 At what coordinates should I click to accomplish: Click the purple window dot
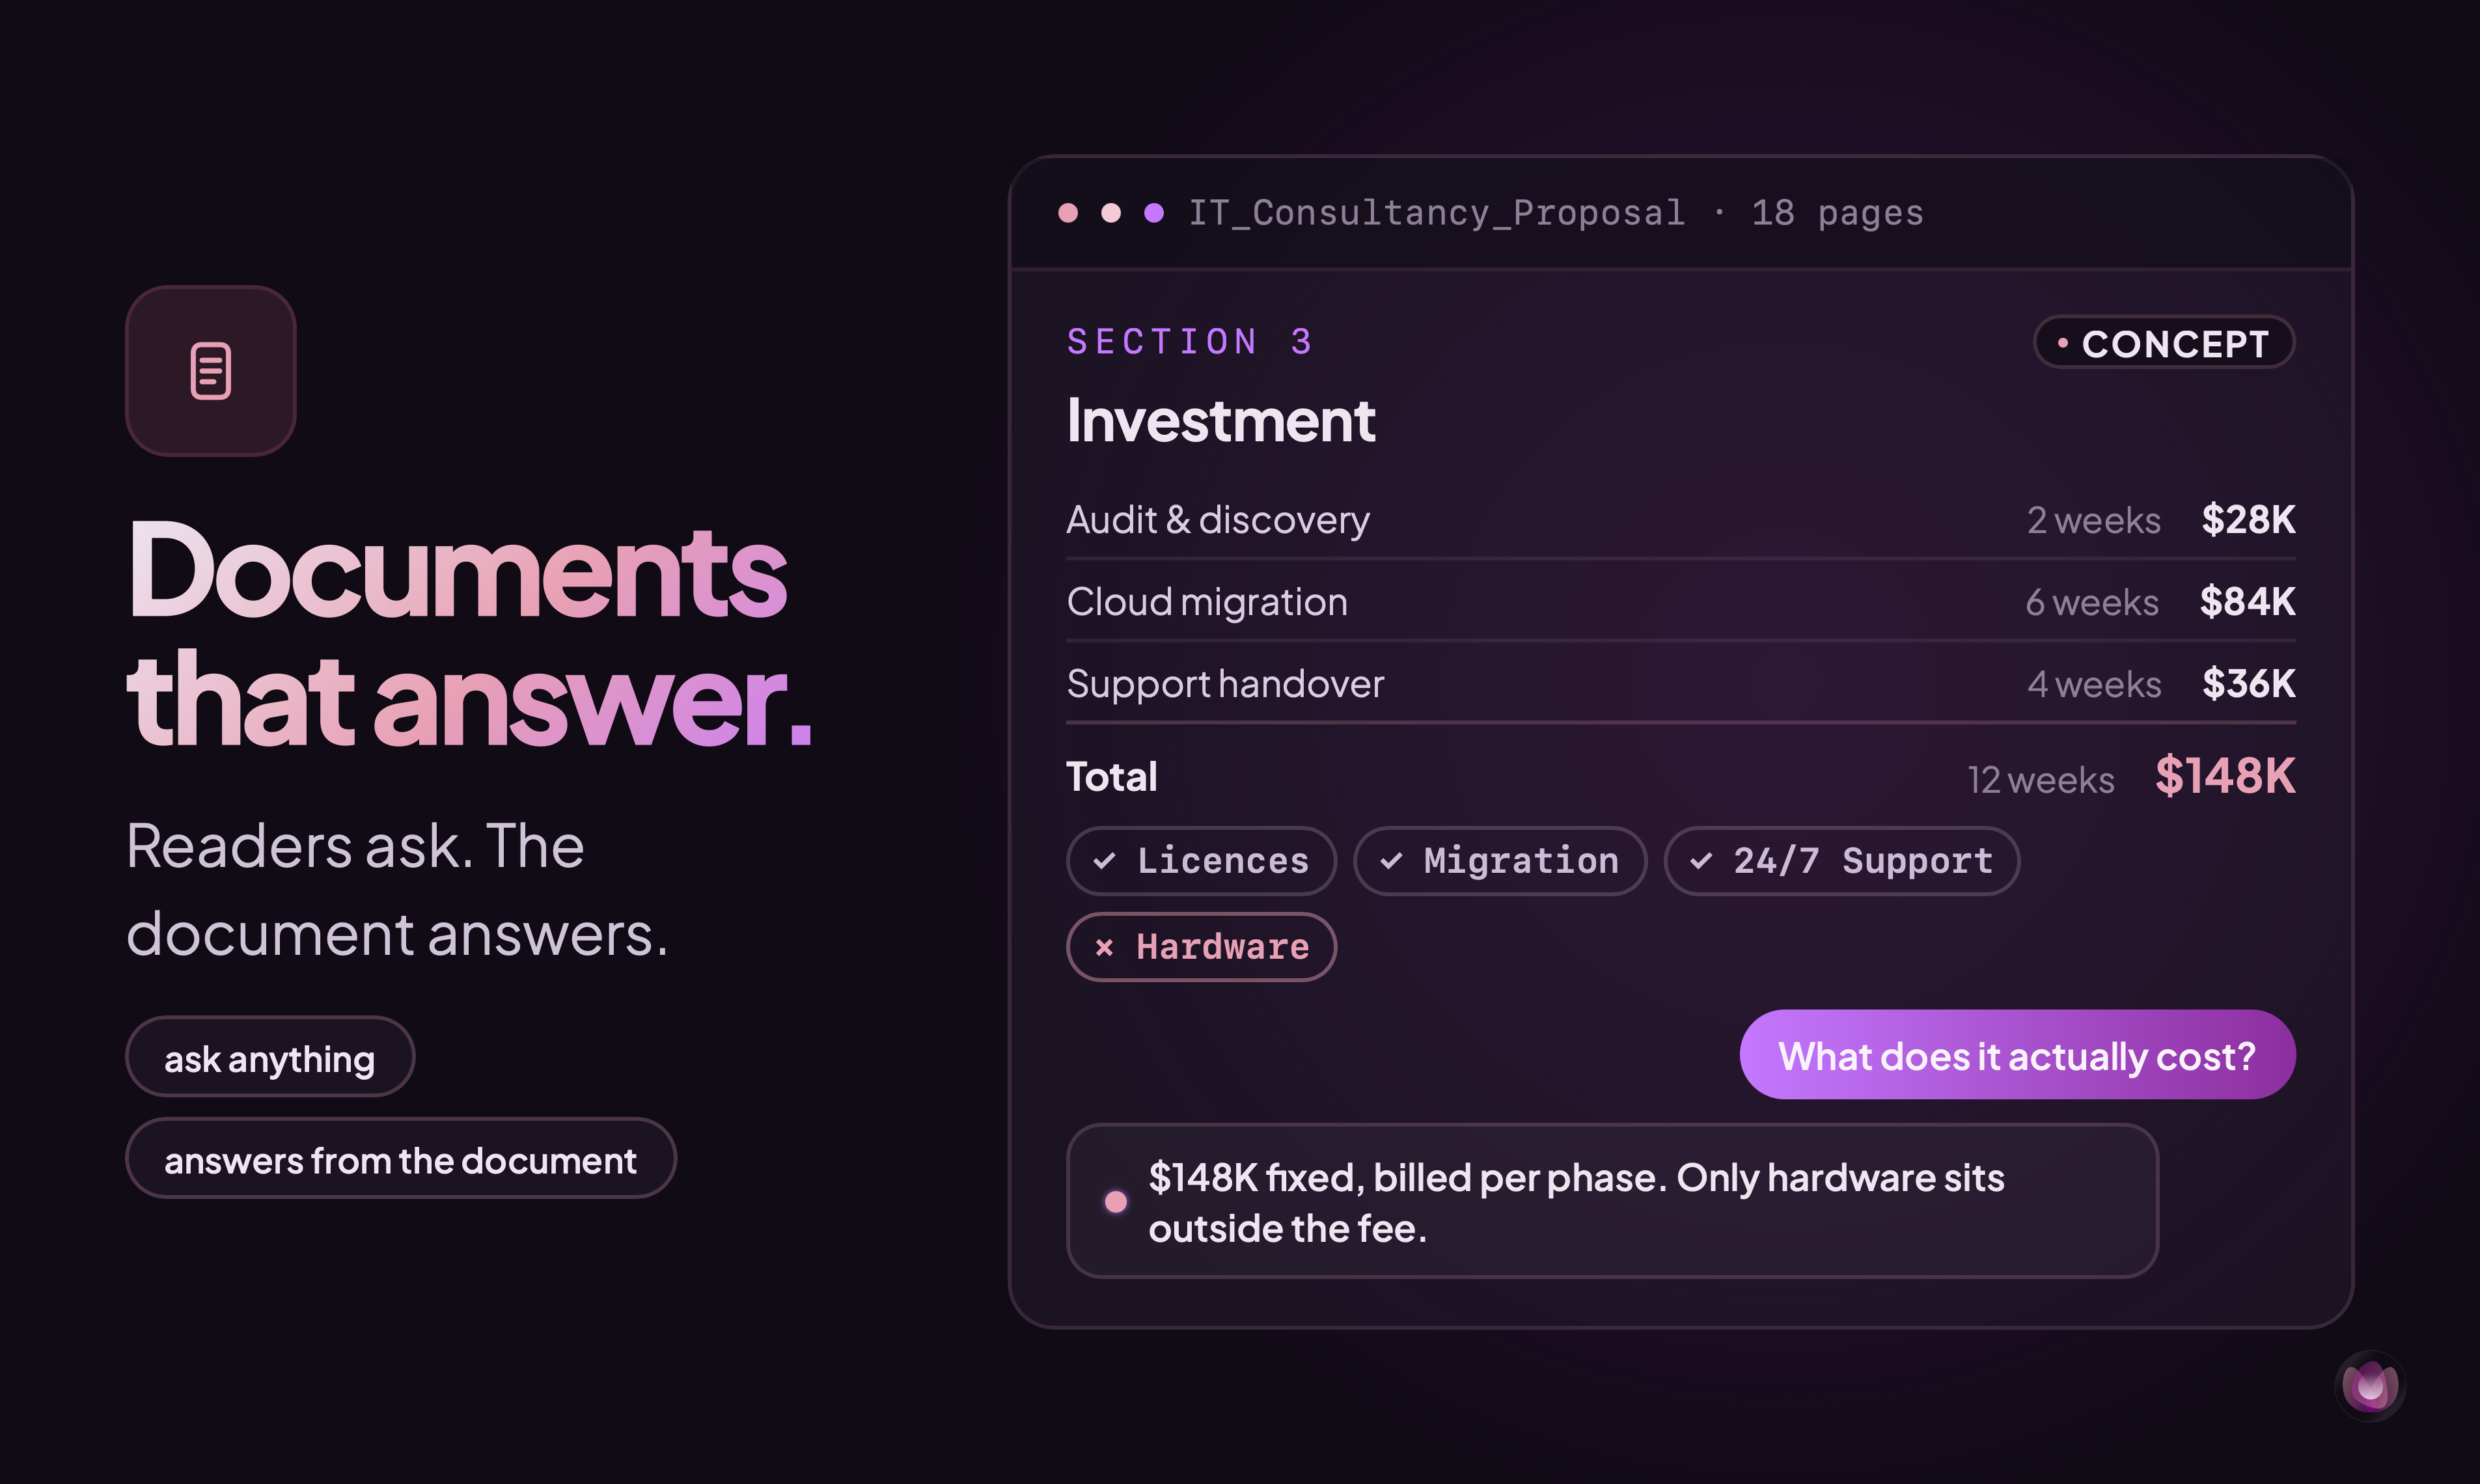pyautogui.click(x=1154, y=213)
